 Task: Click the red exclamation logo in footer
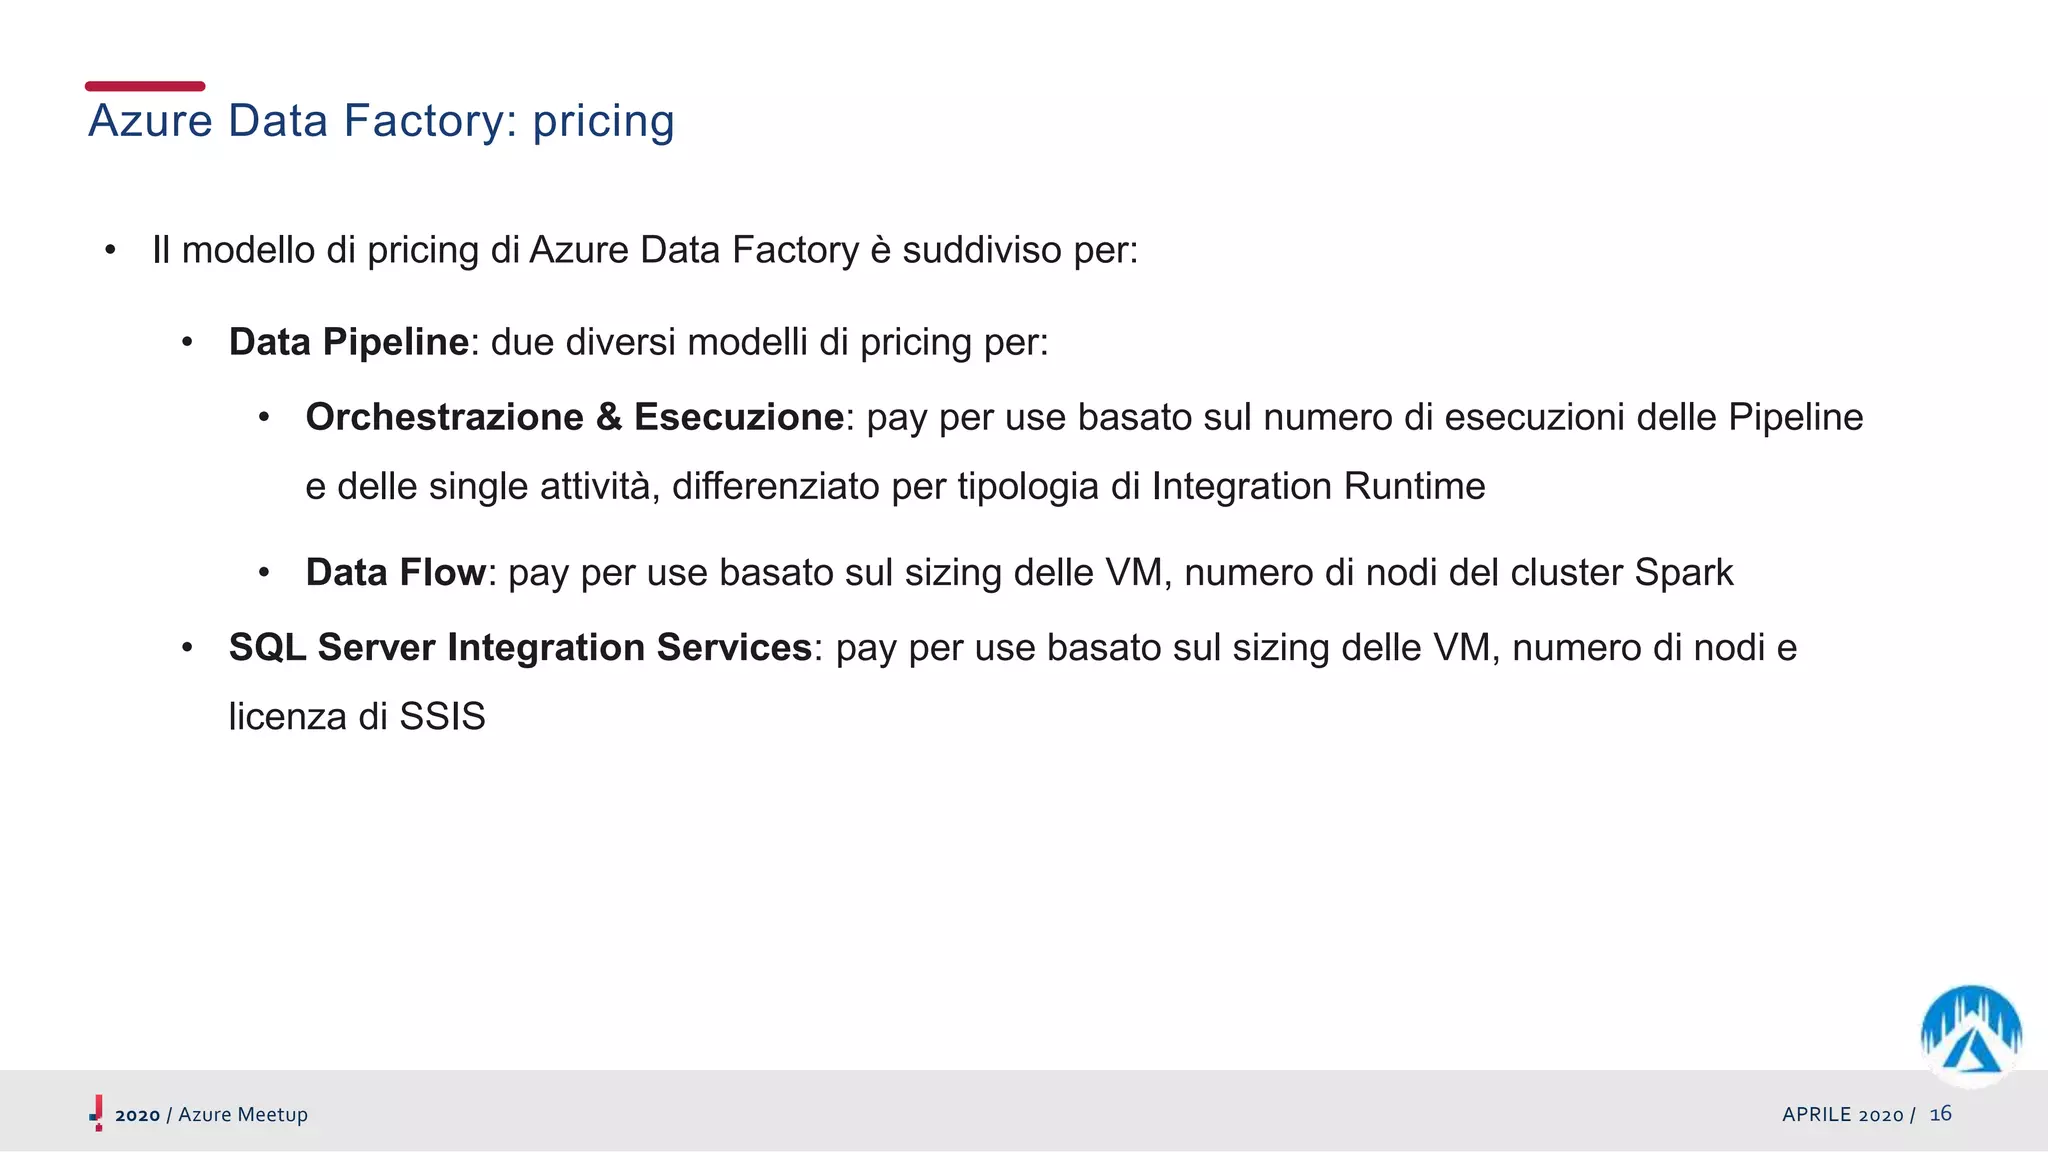point(97,1113)
